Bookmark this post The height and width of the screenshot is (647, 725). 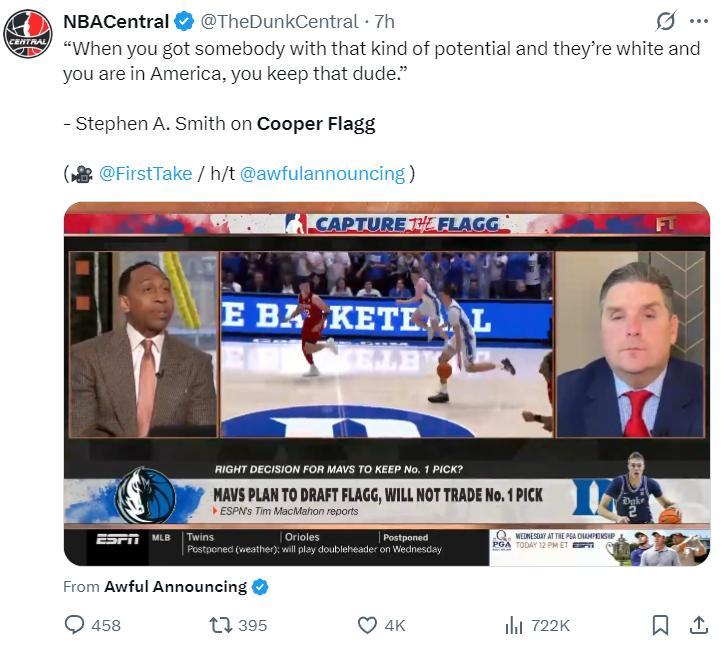660,625
